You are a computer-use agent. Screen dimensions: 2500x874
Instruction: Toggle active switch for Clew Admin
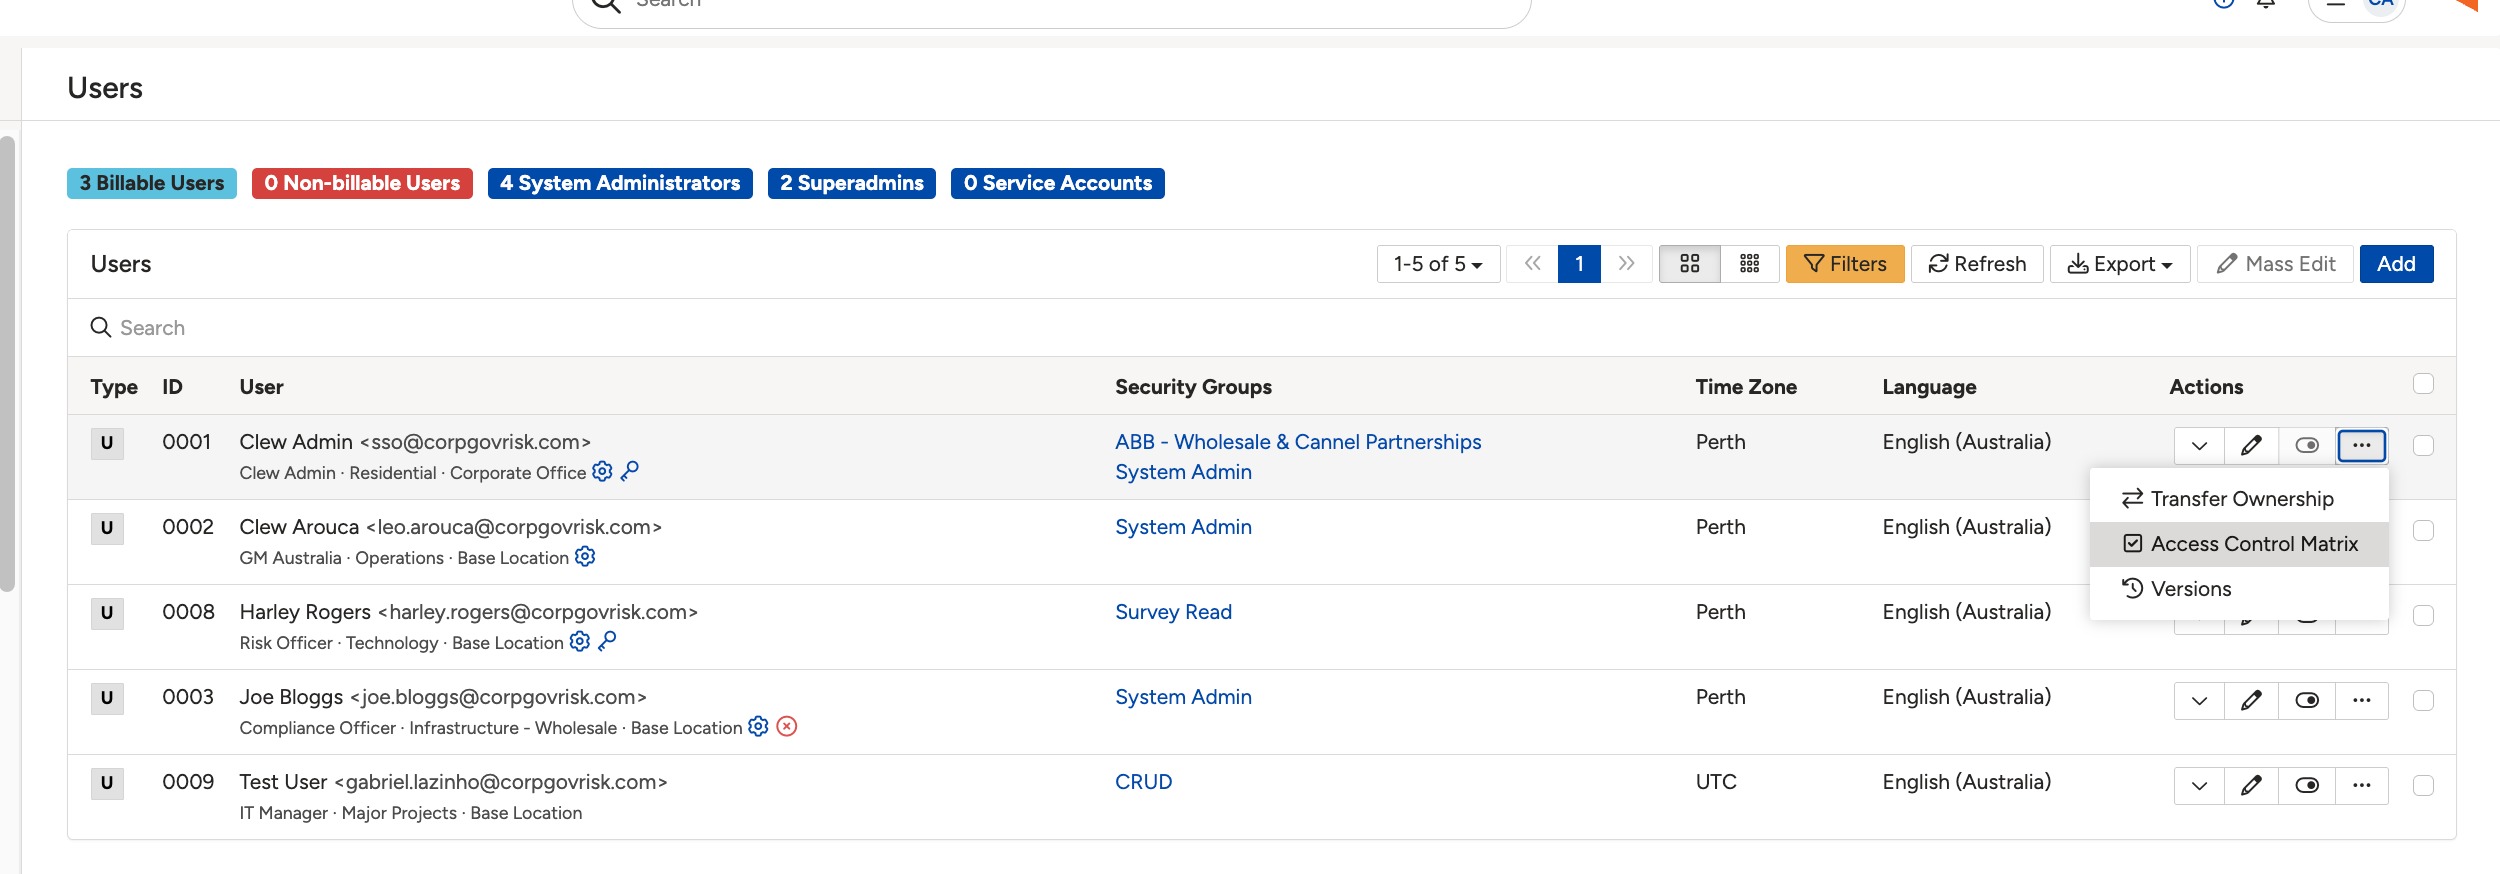pos(2307,446)
